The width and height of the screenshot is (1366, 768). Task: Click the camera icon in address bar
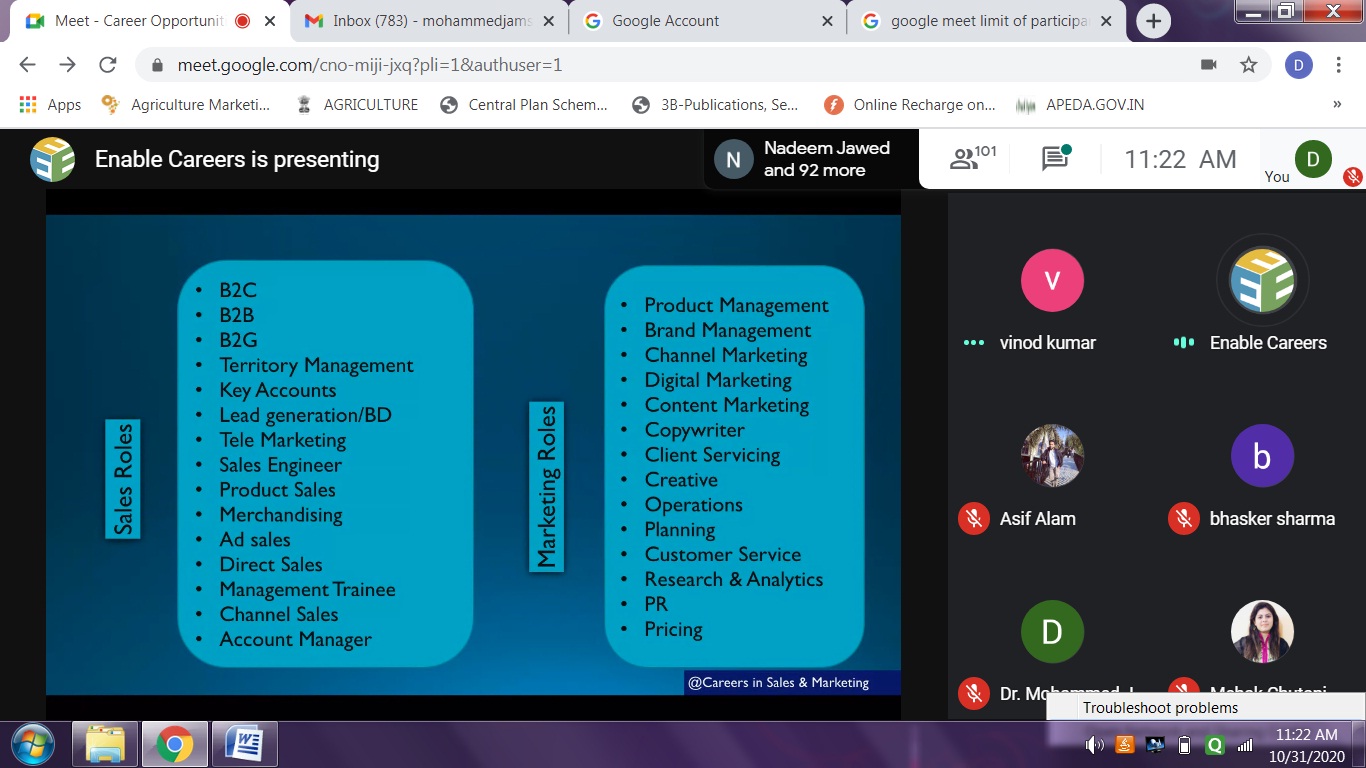1208,65
